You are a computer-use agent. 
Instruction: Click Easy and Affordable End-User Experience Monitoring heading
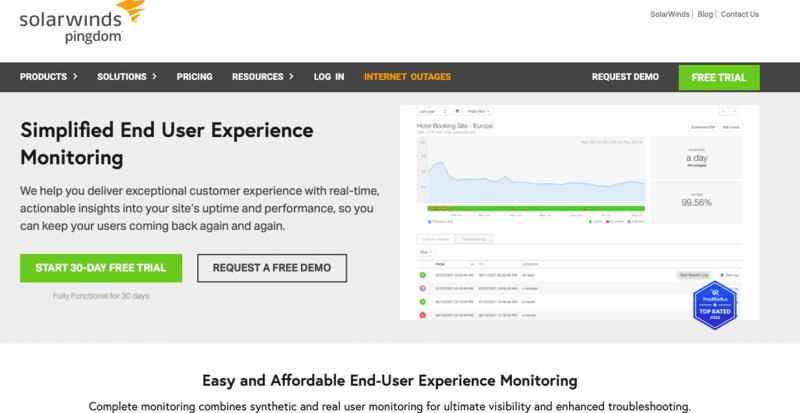[390, 381]
